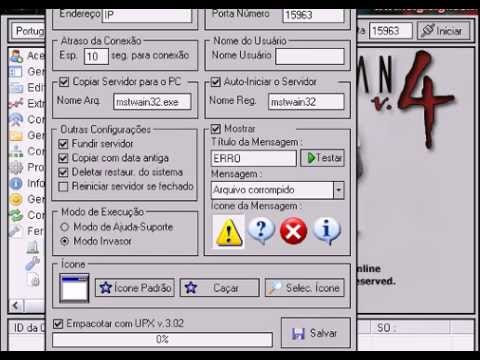
Task: Click the Nome Reg. registry field
Action: click(x=306, y=102)
